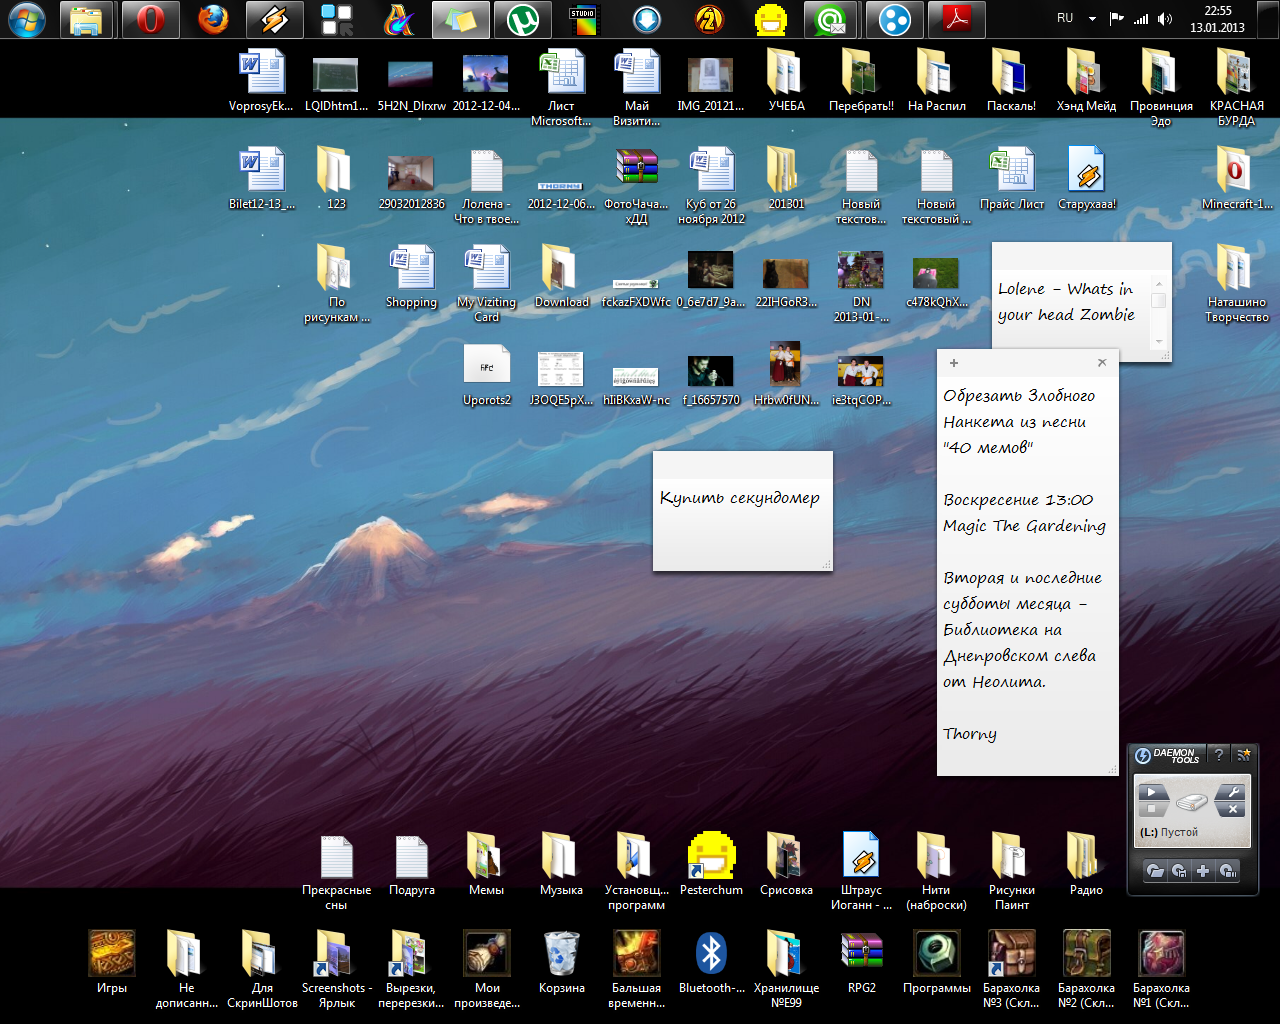
Task: Open Adobe Reader from the taskbar
Action: (957, 19)
